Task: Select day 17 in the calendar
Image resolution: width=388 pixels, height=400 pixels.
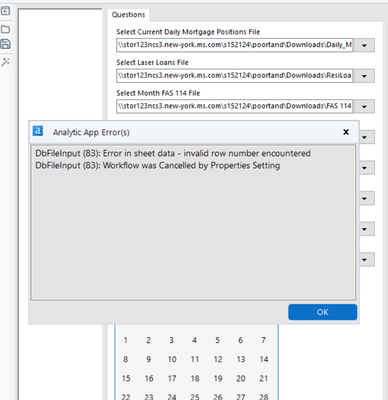Action: click(172, 379)
